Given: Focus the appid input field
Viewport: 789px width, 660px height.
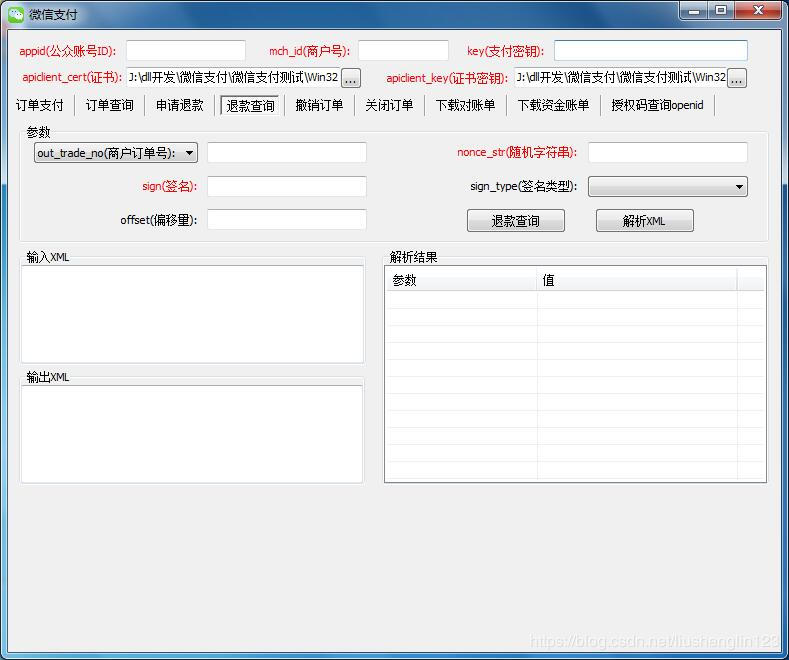Looking at the screenshot, I should point(186,51).
